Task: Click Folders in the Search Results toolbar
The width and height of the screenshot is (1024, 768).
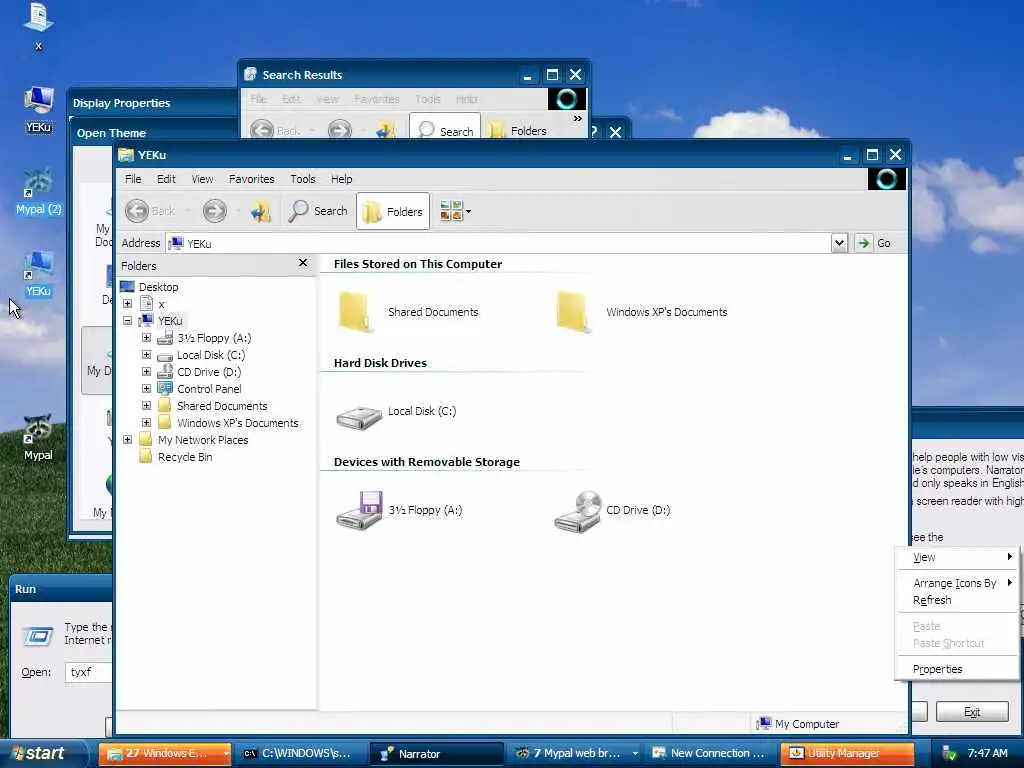Action: pyautogui.click(x=517, y=131)
